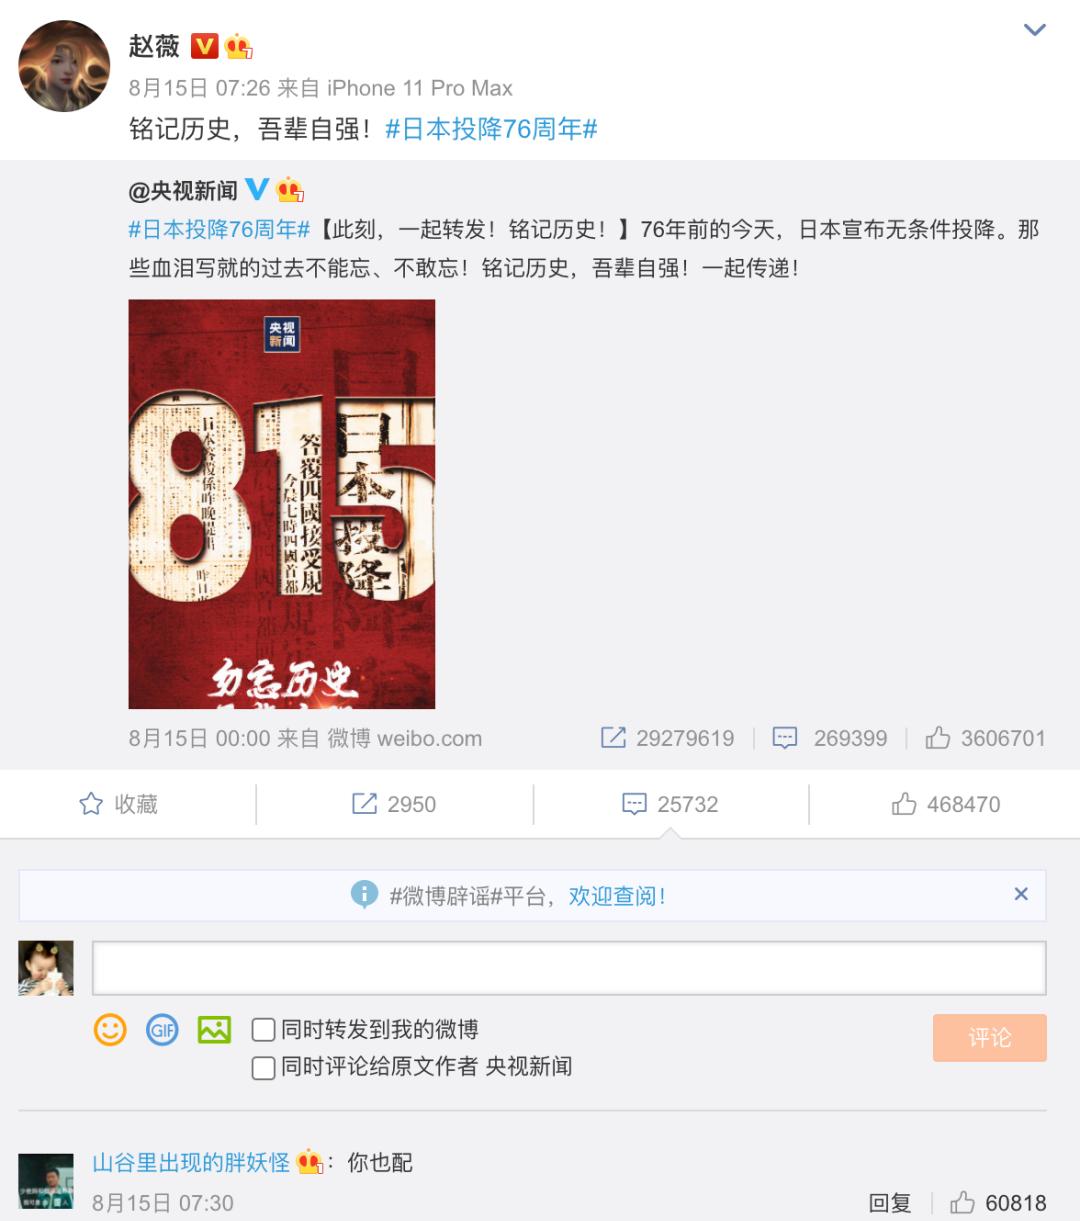1080x1221 pixels.
Task: Dismiss the 微博辟谣 notice banner
Action: [x=1021, y=894]
